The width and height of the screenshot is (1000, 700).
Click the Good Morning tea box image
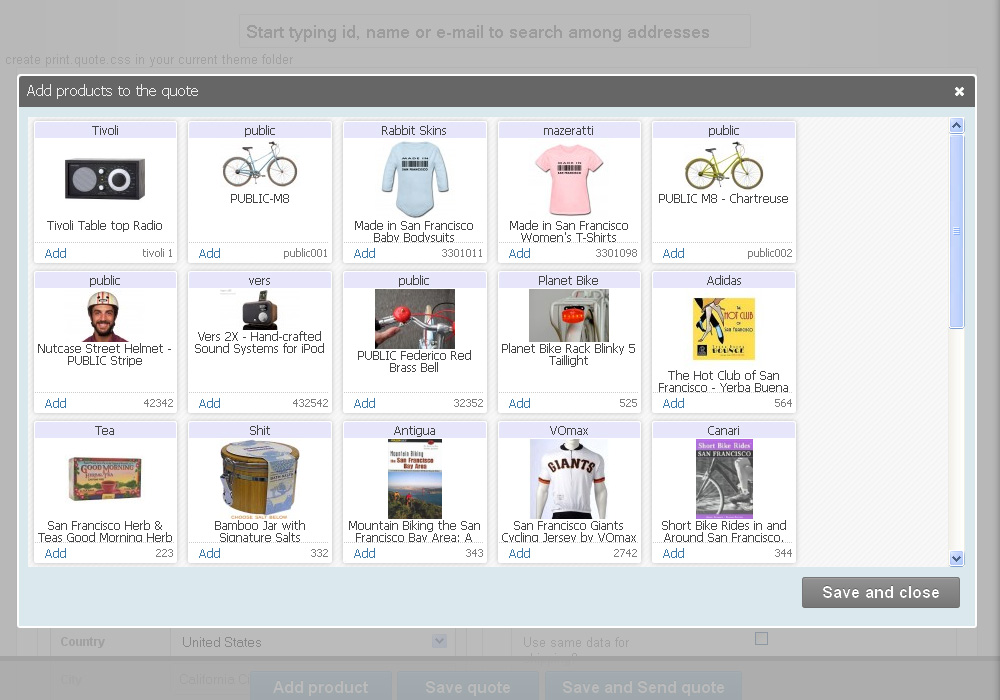tap(105, 479)
